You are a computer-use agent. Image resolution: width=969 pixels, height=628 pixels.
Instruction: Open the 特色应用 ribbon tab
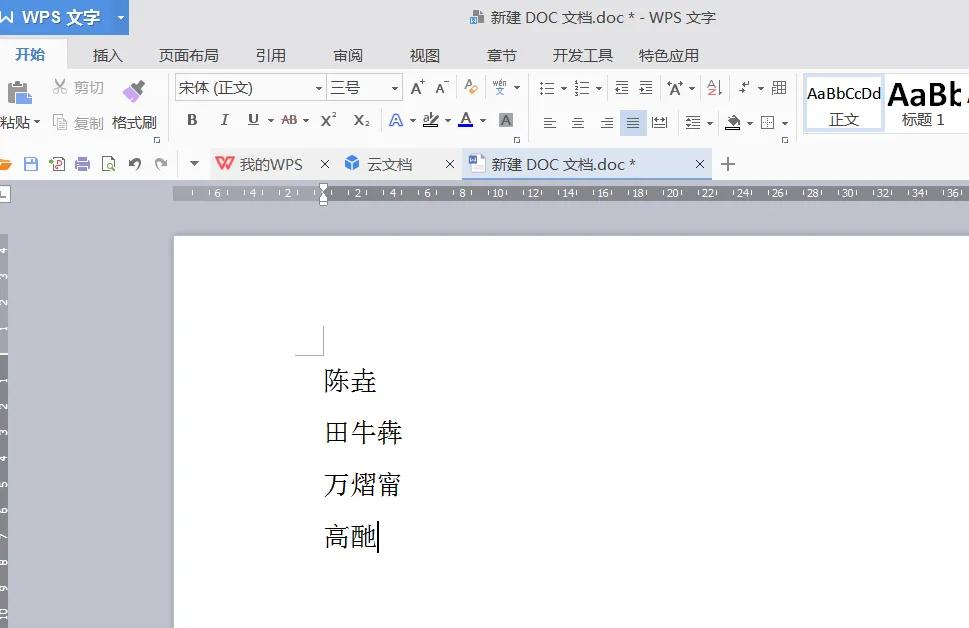pyautogui.click(x=669, y=56)
